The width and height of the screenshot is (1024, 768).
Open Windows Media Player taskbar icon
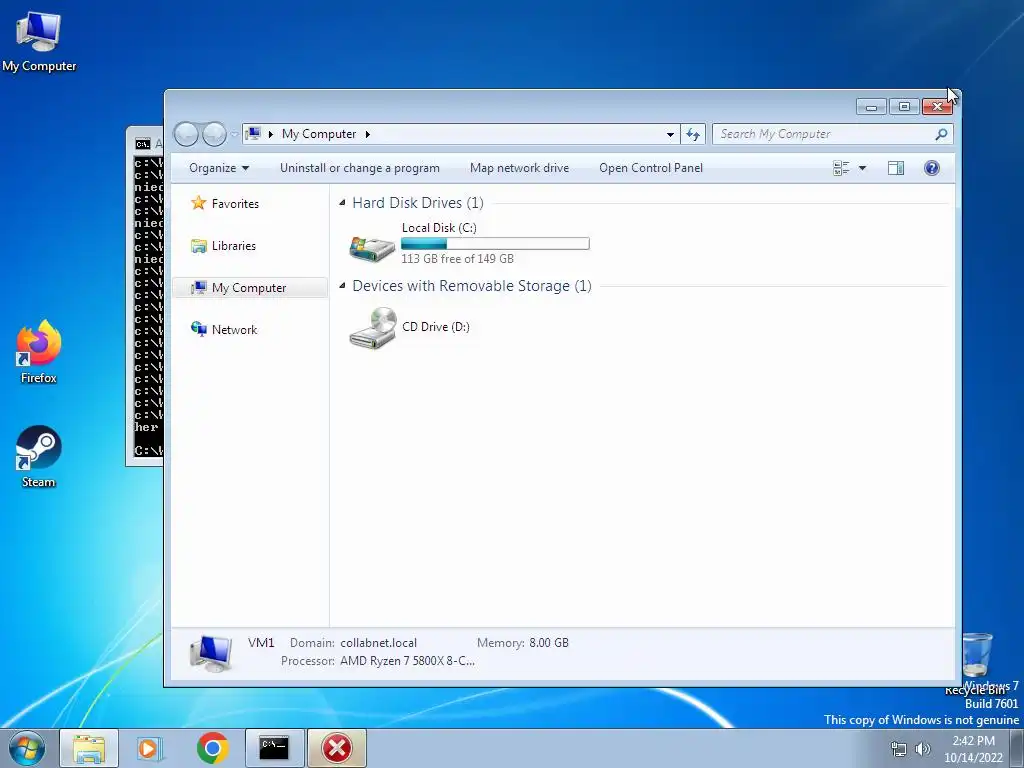click(150, 748)
